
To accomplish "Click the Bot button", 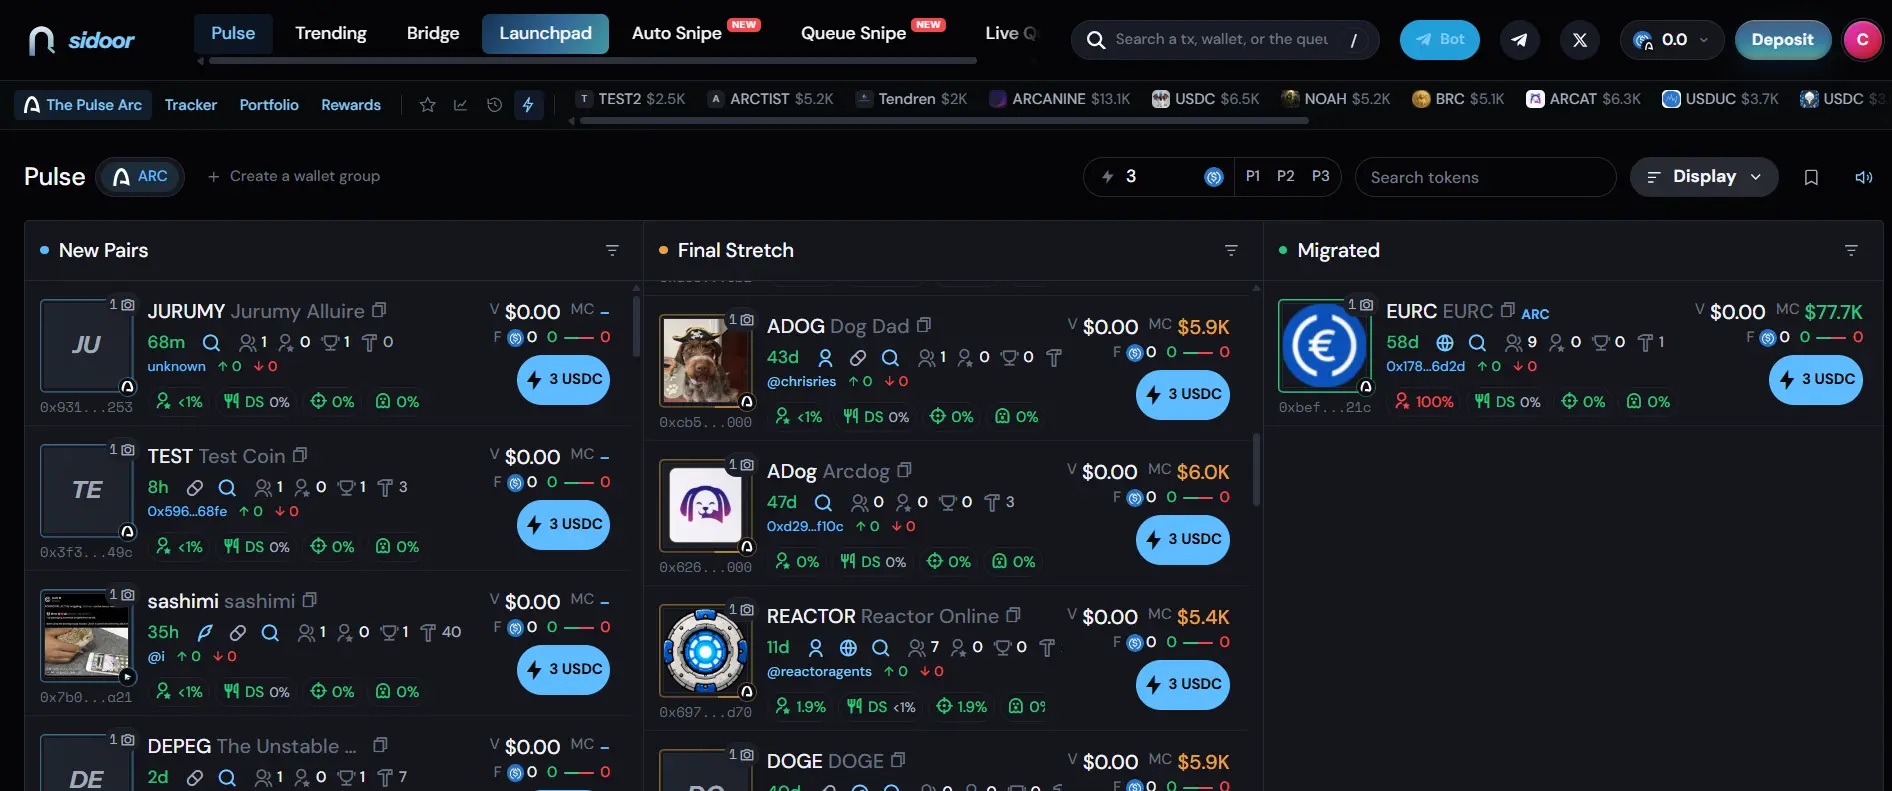I will [1439, 40].
